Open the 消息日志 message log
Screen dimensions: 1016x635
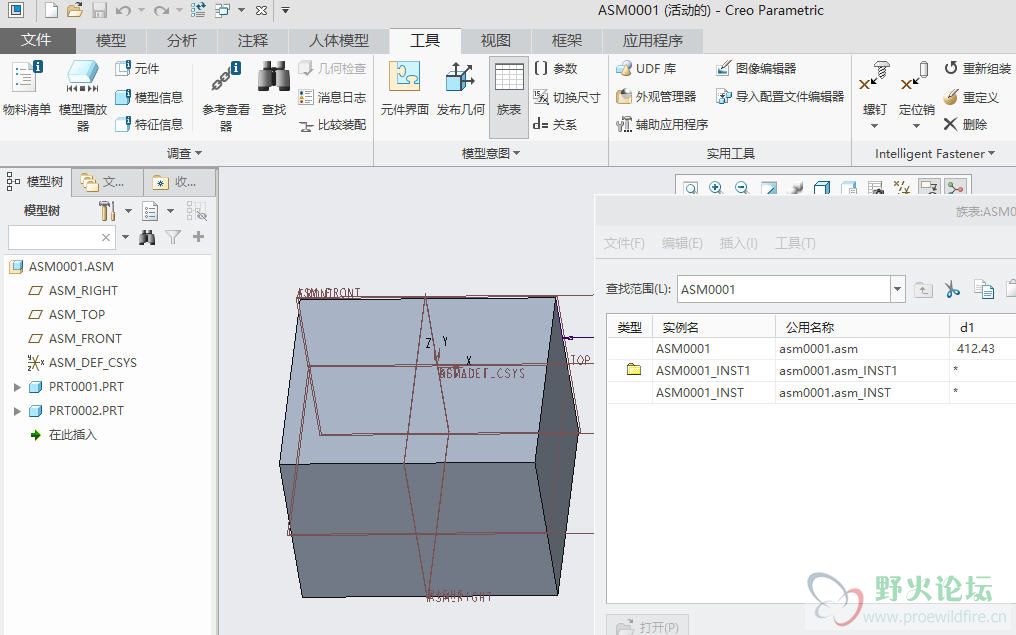point(332,97)
